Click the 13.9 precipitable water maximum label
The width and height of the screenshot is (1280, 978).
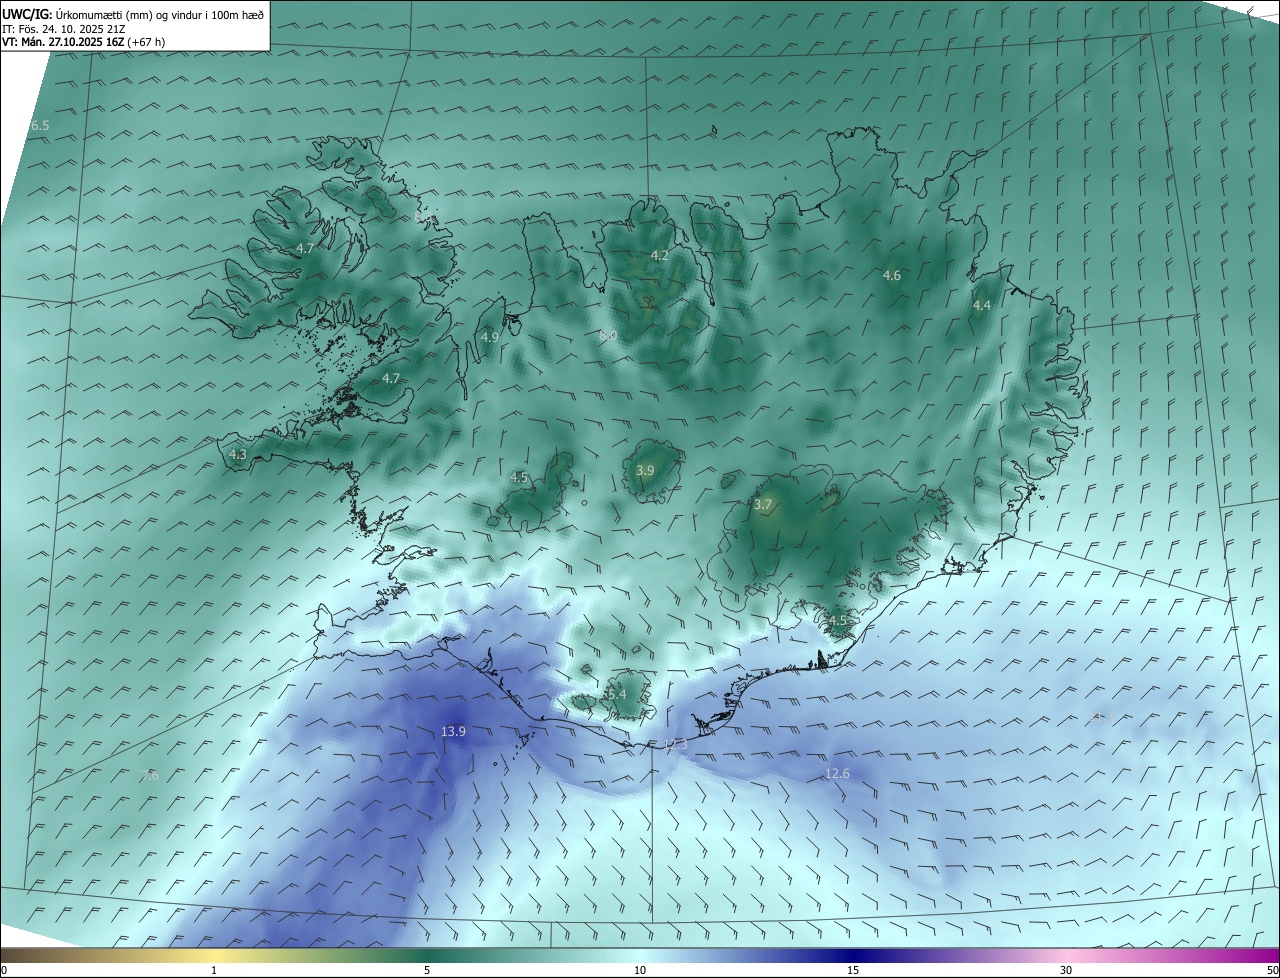click(453, 732)
